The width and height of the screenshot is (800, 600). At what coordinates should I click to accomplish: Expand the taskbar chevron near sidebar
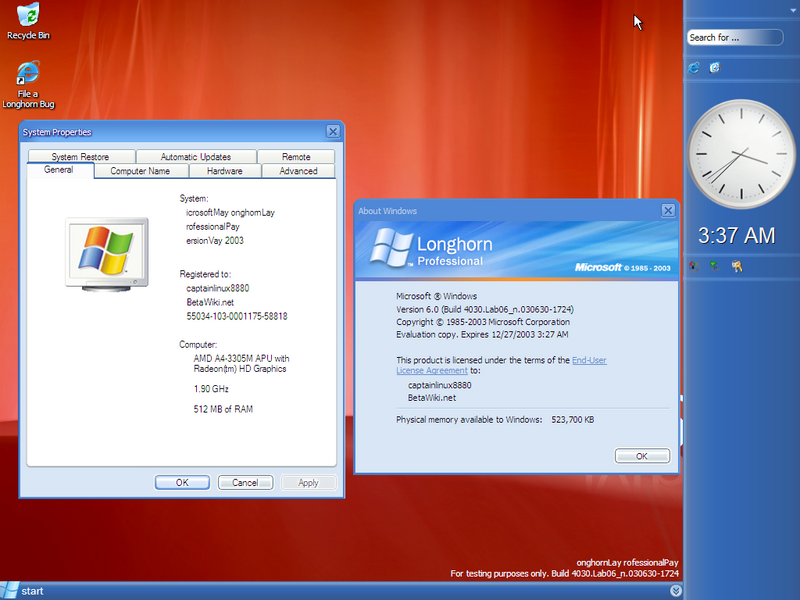[x=676, y=591]
